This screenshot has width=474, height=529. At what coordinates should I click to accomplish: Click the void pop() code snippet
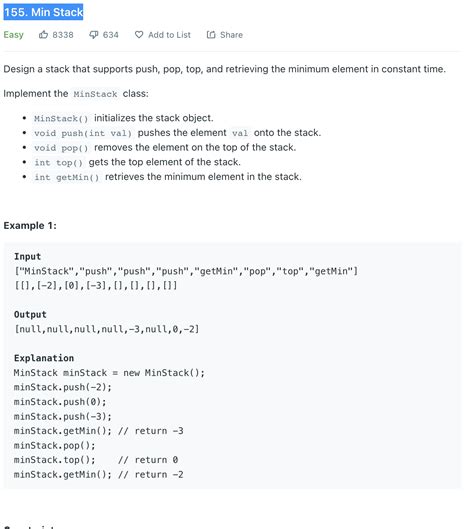[x=61, y=148]
